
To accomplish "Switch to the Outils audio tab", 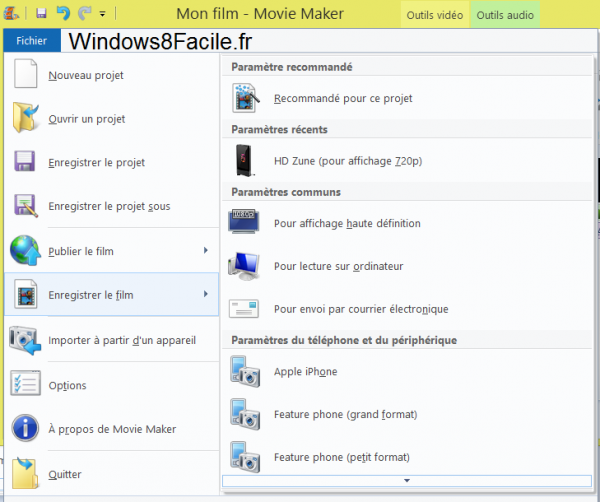I will [505, 15].
